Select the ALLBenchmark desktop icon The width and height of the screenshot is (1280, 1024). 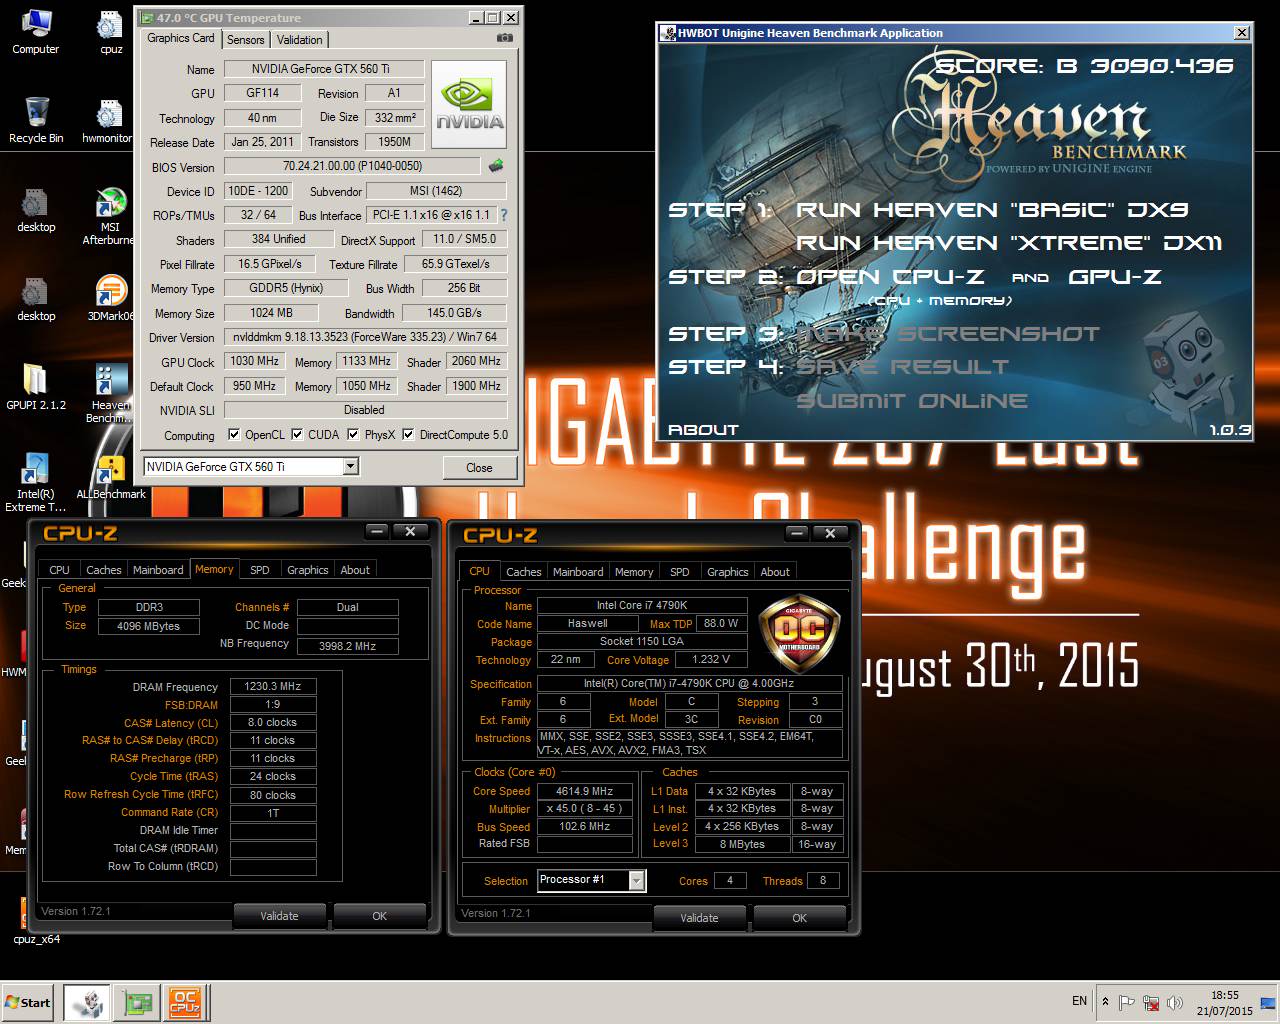pyautogui.click(x=111, y=476)
